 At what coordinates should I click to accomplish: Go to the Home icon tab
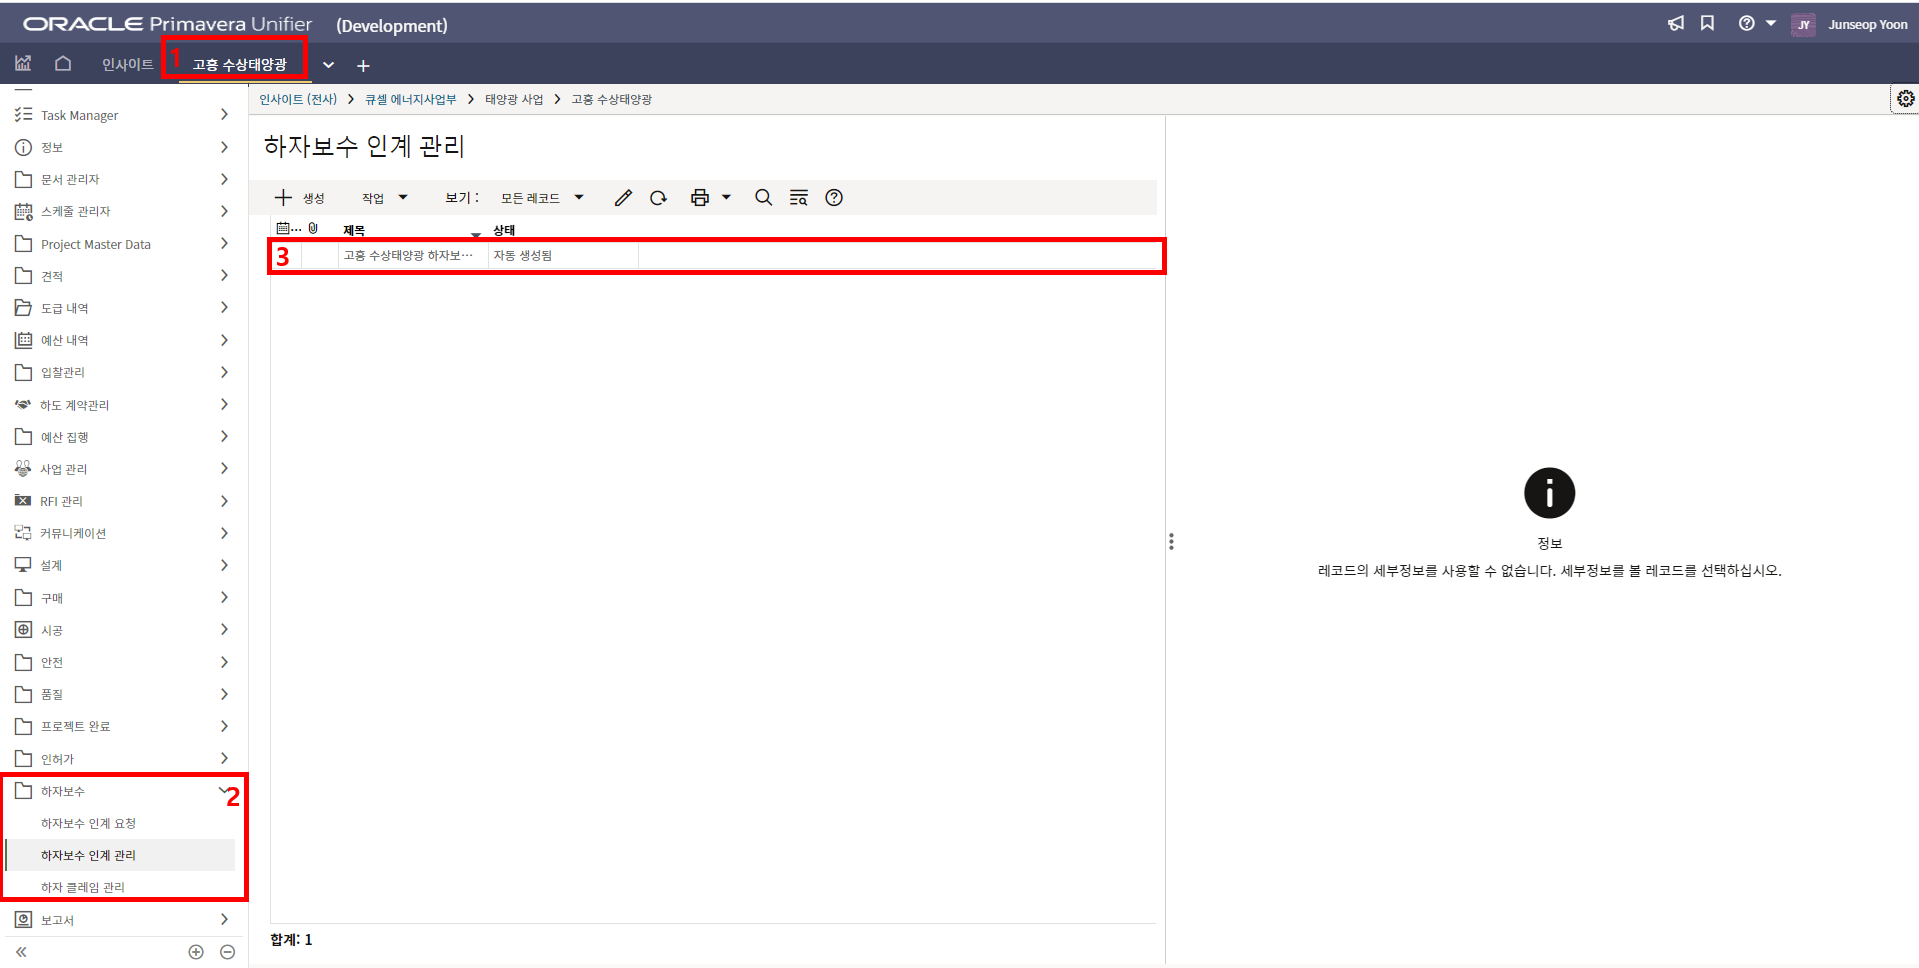coord(63,64)
